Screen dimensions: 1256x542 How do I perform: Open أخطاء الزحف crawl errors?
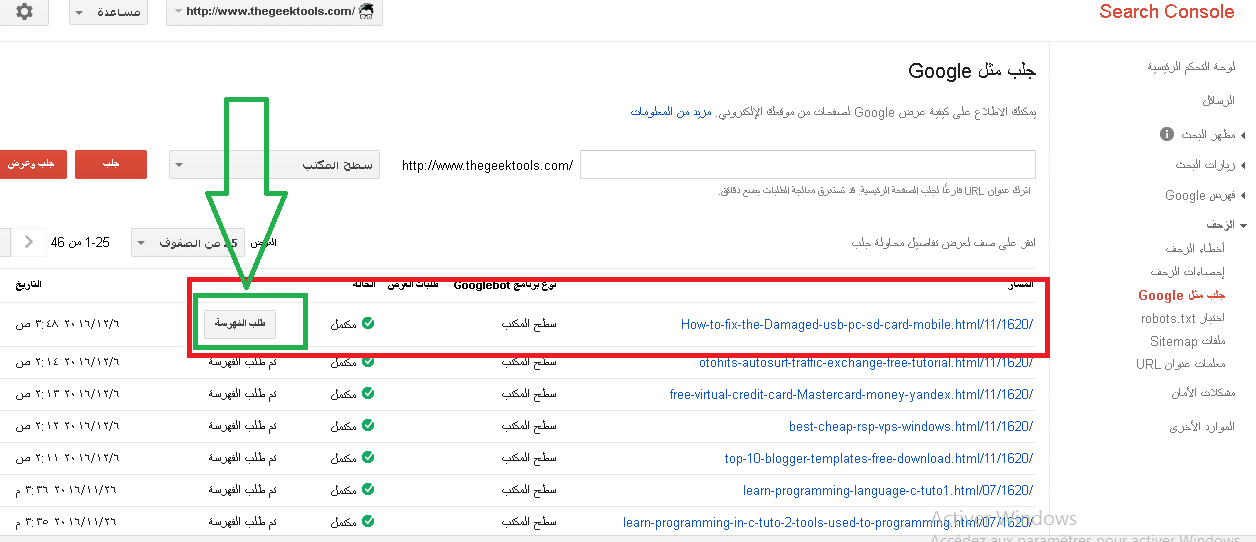click(x=1195, y=248)
